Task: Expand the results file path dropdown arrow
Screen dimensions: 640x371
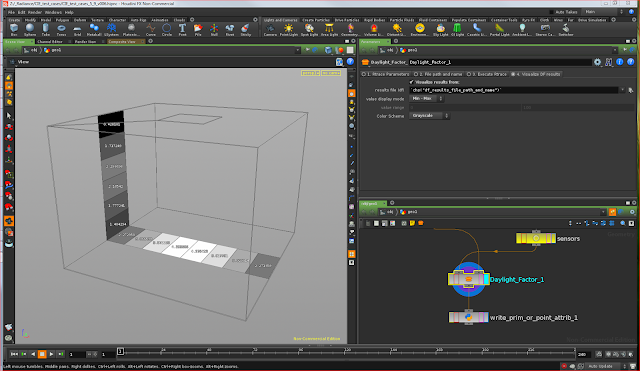Action: [x=622, y=90]
